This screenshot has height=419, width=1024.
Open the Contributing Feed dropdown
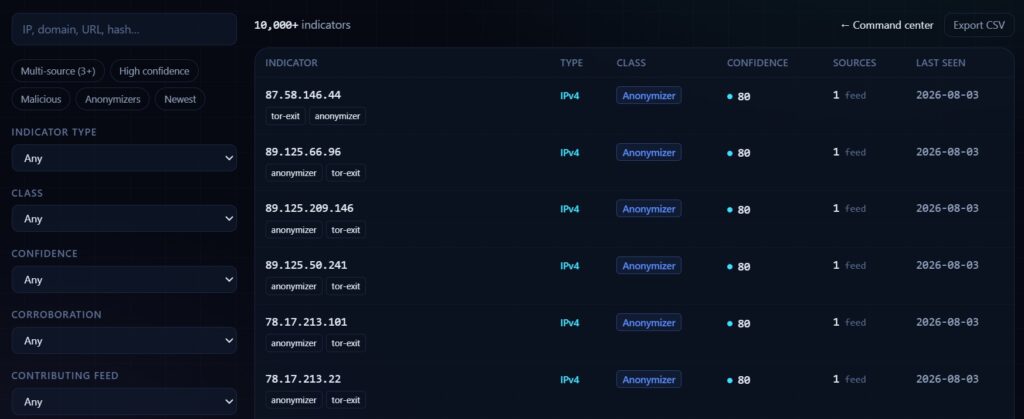(124, 401)
